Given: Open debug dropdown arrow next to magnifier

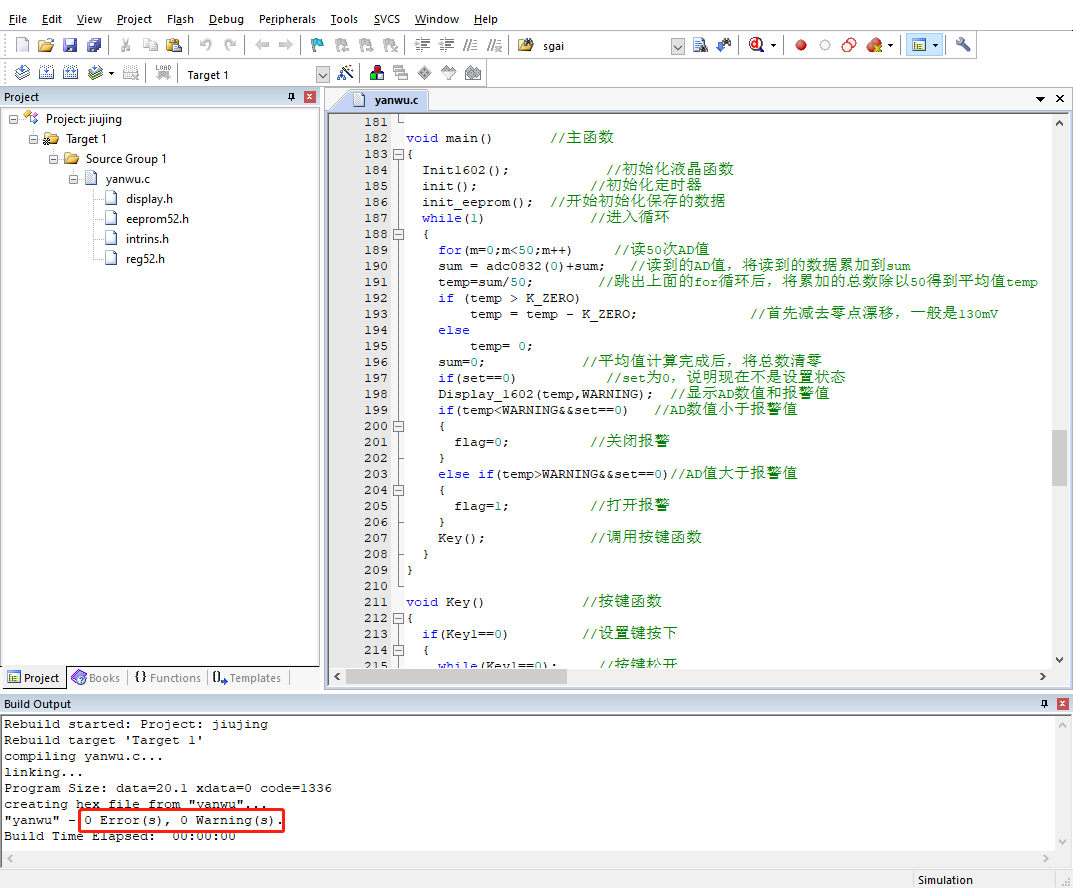Looking at the screenshot, I should 773,46.
